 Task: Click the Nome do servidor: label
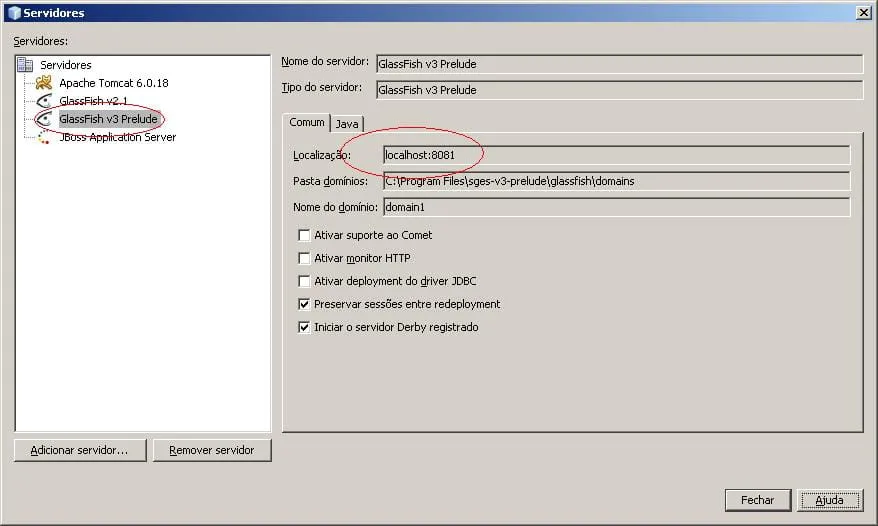325,62
